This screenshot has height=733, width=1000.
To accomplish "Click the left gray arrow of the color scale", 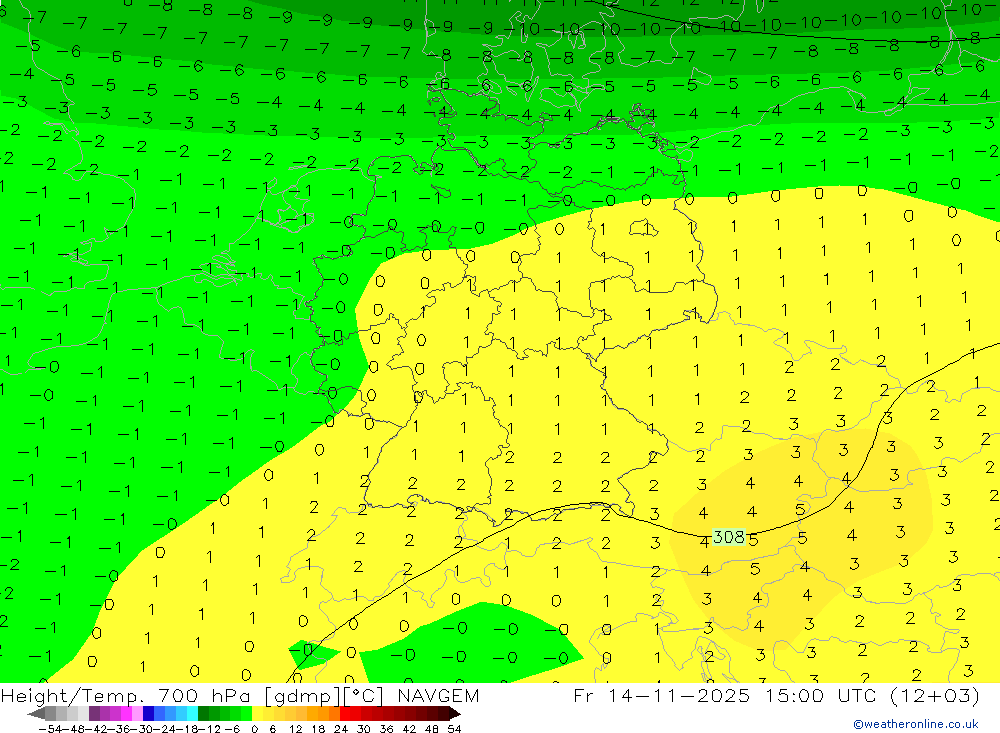I will (36, 713).
